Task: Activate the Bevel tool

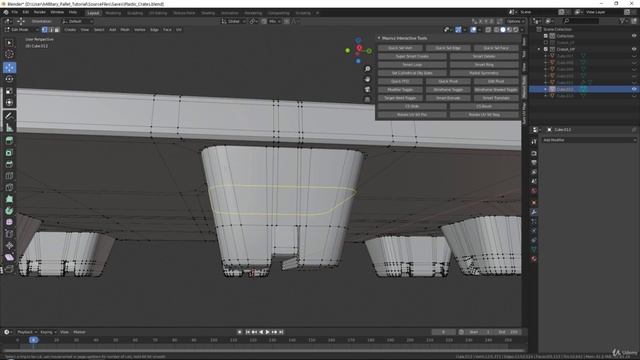Action: tap(9, 164)
